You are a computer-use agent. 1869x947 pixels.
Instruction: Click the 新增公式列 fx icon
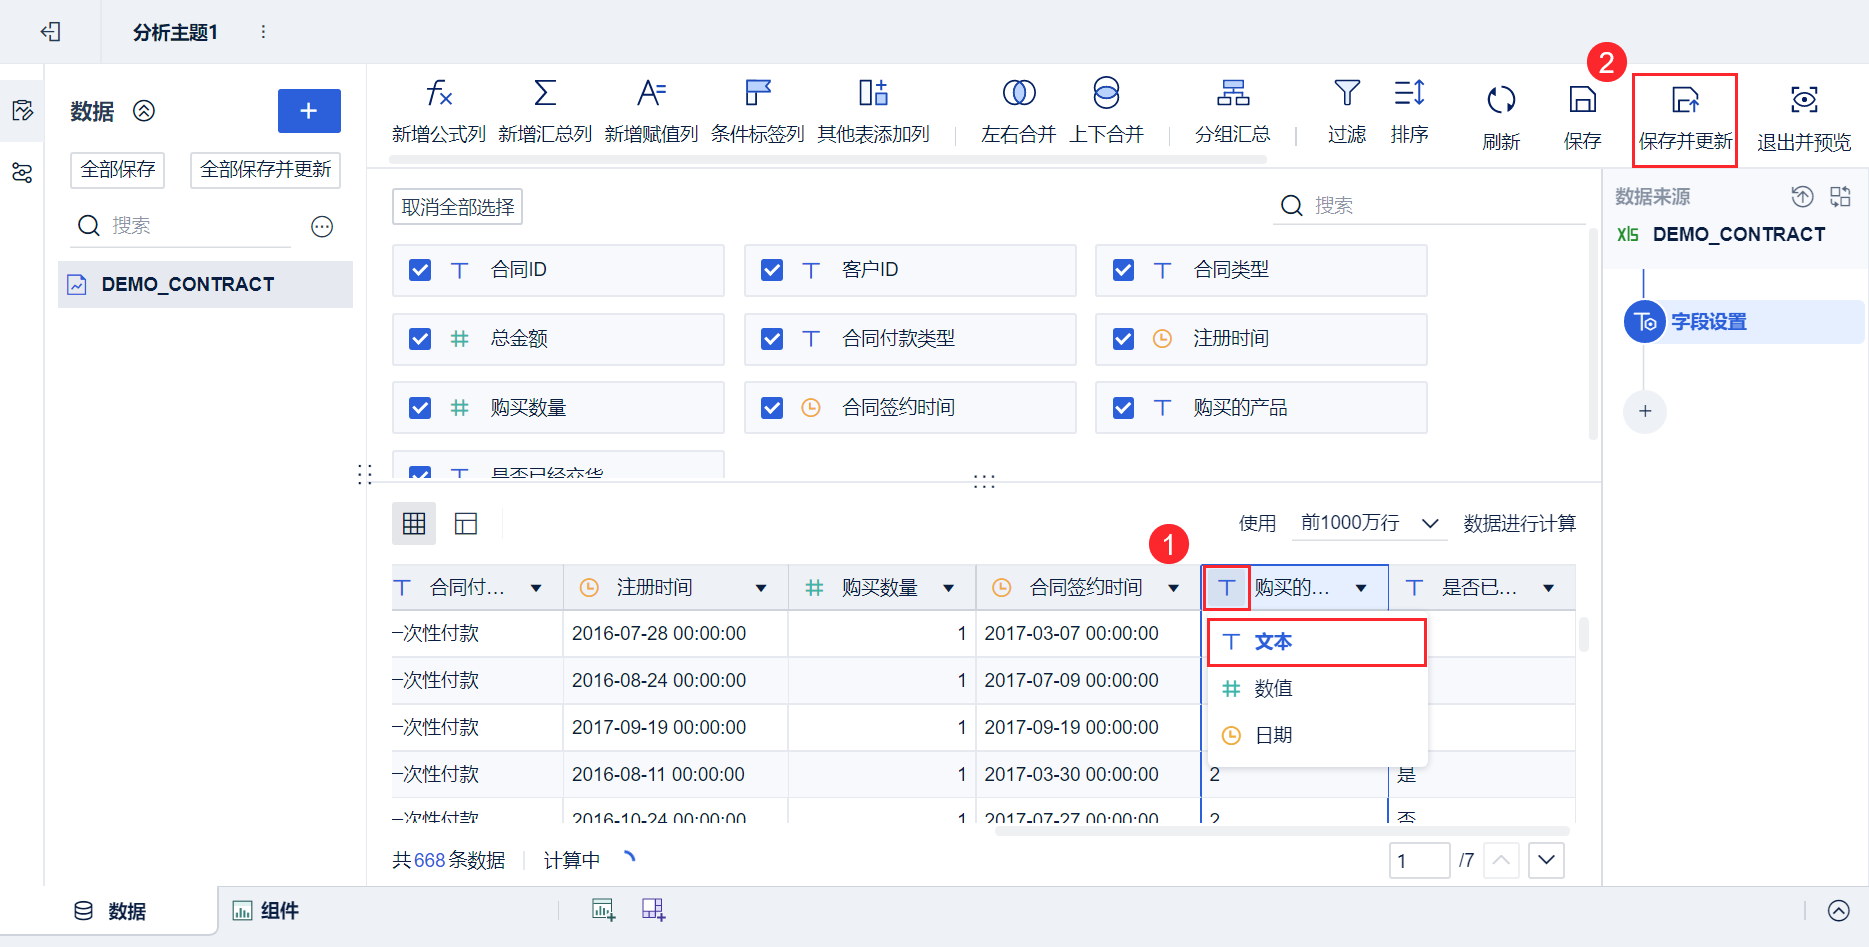coord(439,93)
